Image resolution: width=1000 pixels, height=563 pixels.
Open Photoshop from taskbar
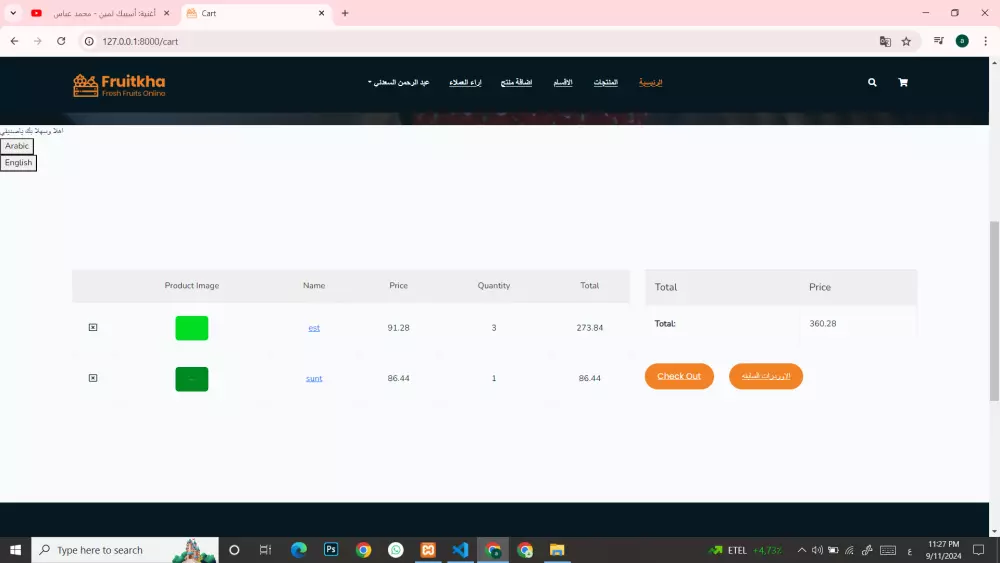[x=331, y=550]
